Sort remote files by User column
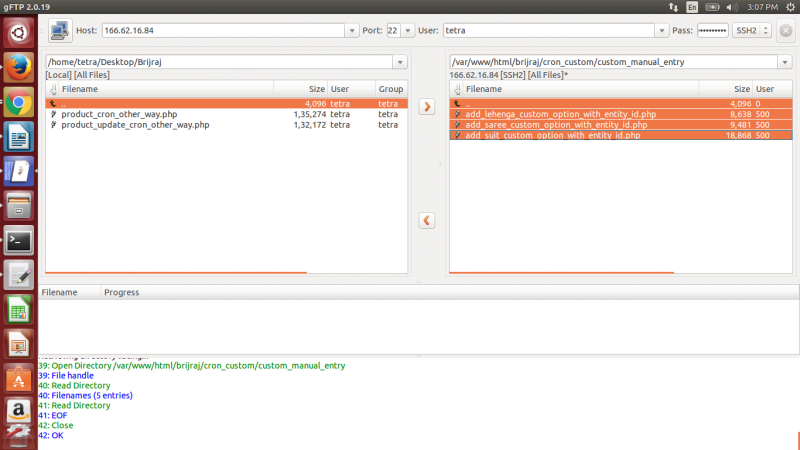The image size is (800, 450). coord(772,89)
